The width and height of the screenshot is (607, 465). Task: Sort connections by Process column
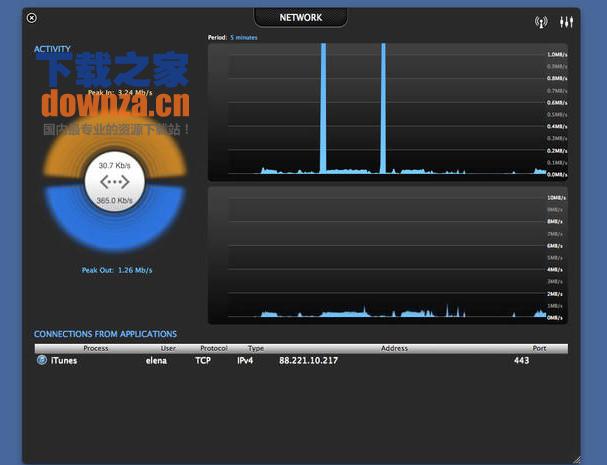[96, 348]
